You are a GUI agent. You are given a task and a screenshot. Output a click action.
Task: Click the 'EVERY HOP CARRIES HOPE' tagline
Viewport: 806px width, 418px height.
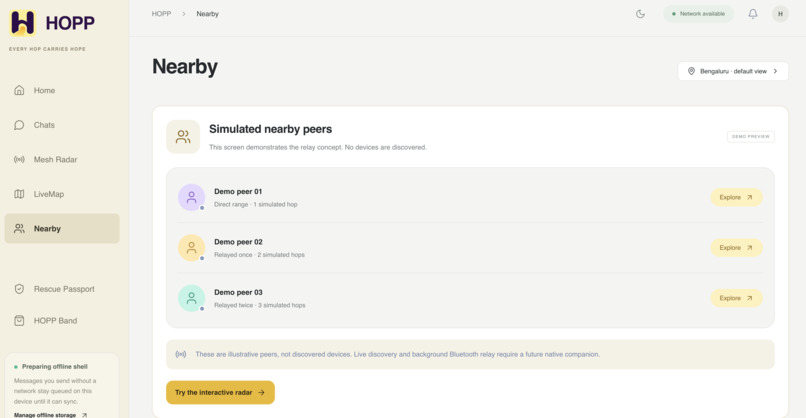tap(47, 49)
